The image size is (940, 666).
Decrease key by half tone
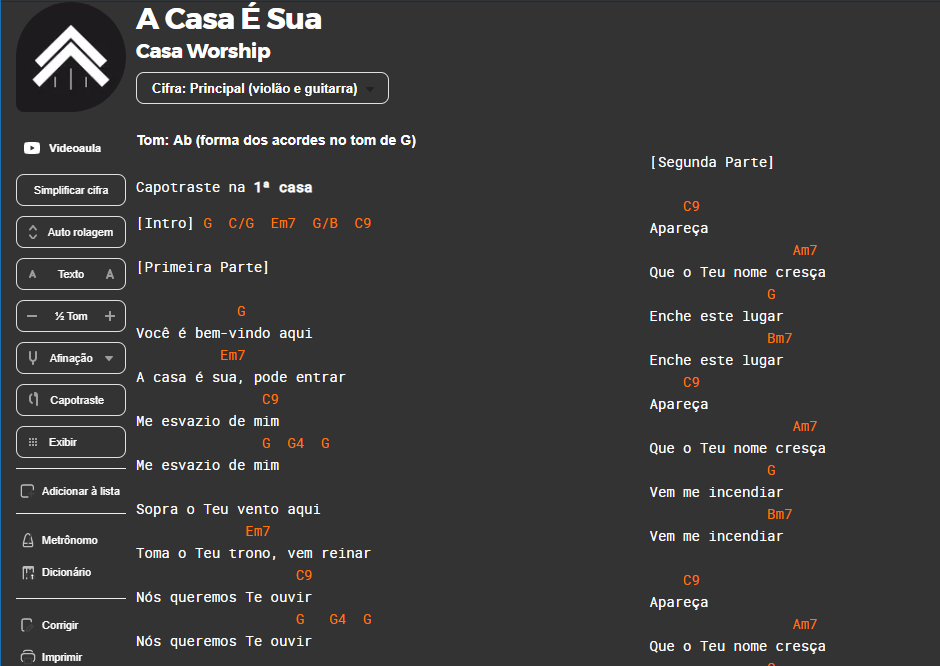pyautogui.click(x=32, y=316)
